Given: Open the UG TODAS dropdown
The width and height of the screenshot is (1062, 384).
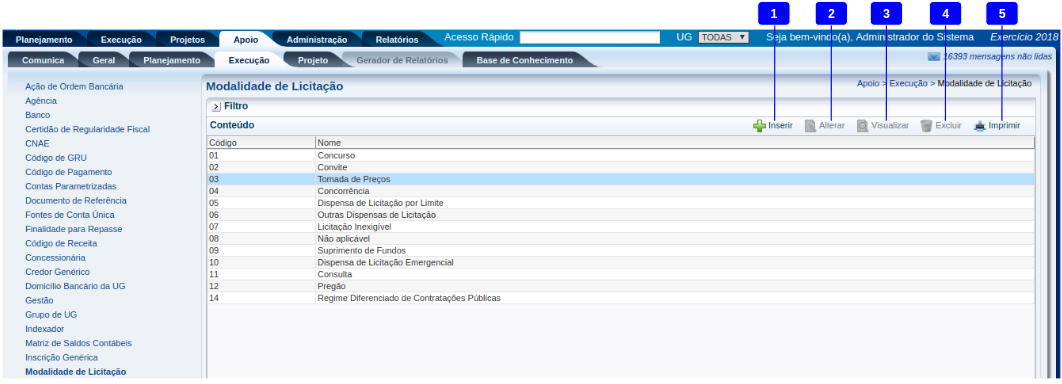Looking at the screenshot, I should coord(723,37).
